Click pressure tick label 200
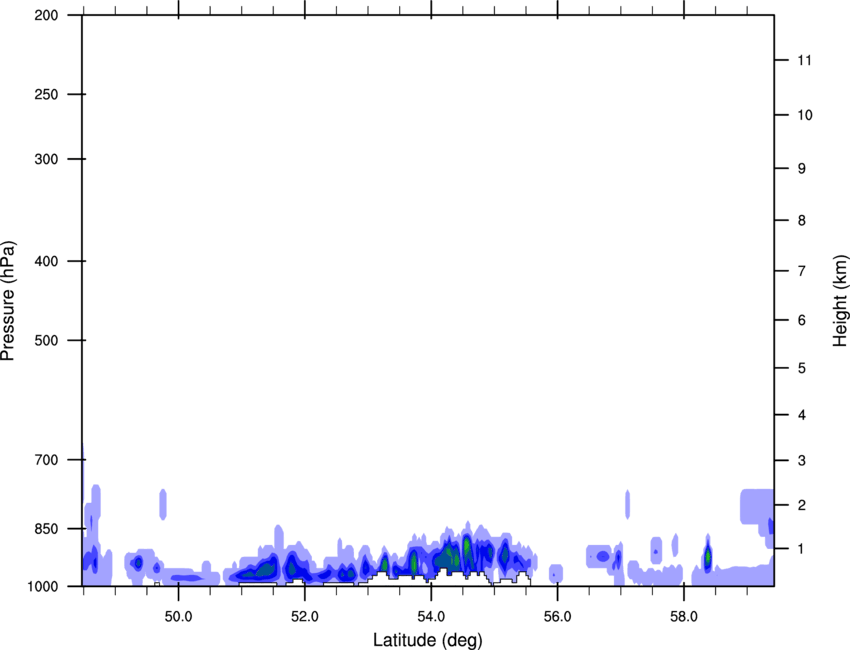The height and width of the screenshot is (650, 850). [46, 15]
